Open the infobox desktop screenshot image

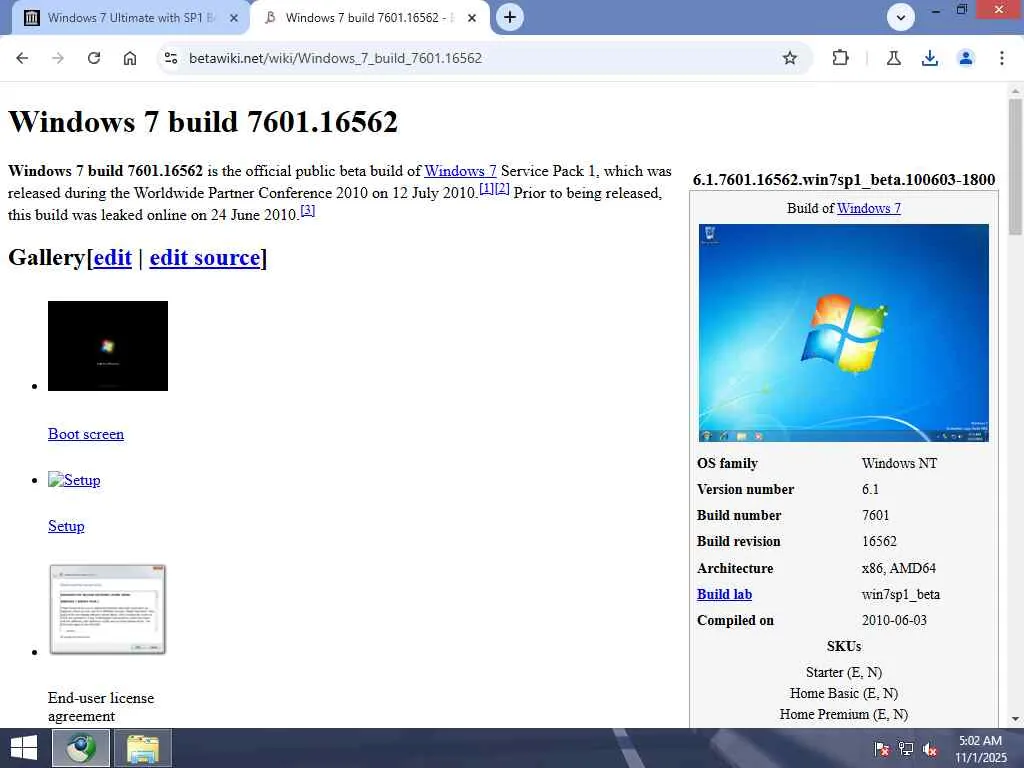tap(844, 333)
